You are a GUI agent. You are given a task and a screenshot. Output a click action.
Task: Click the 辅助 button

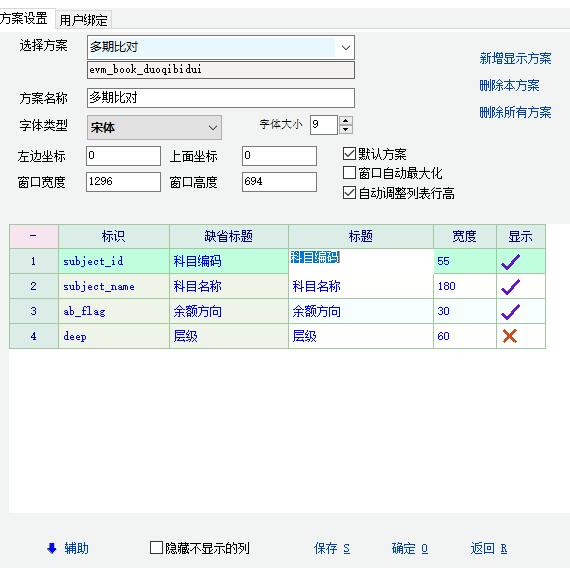(x=76, y=548)
